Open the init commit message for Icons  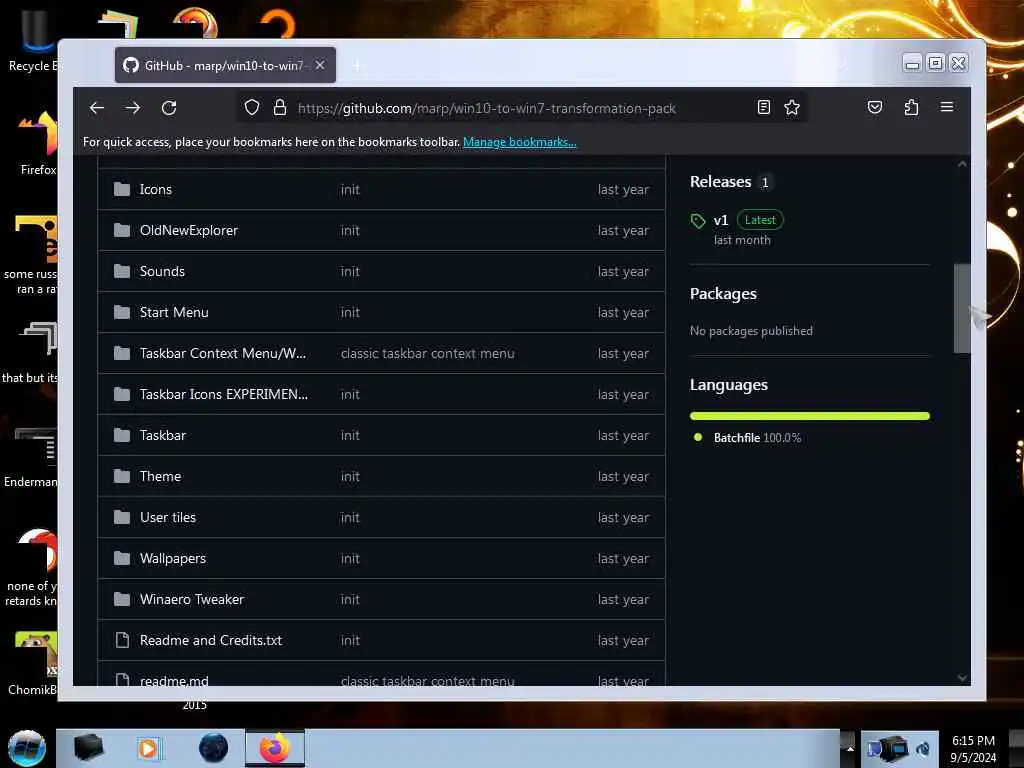[350, 189]
